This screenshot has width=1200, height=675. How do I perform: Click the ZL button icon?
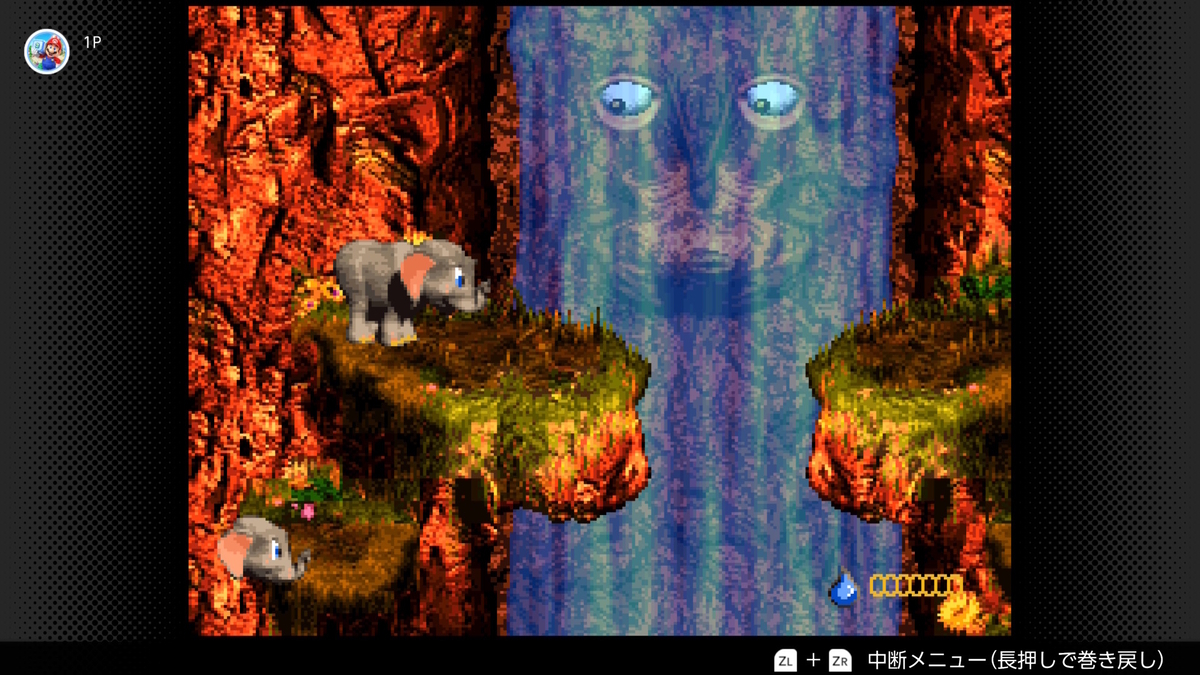pos(786,660)
